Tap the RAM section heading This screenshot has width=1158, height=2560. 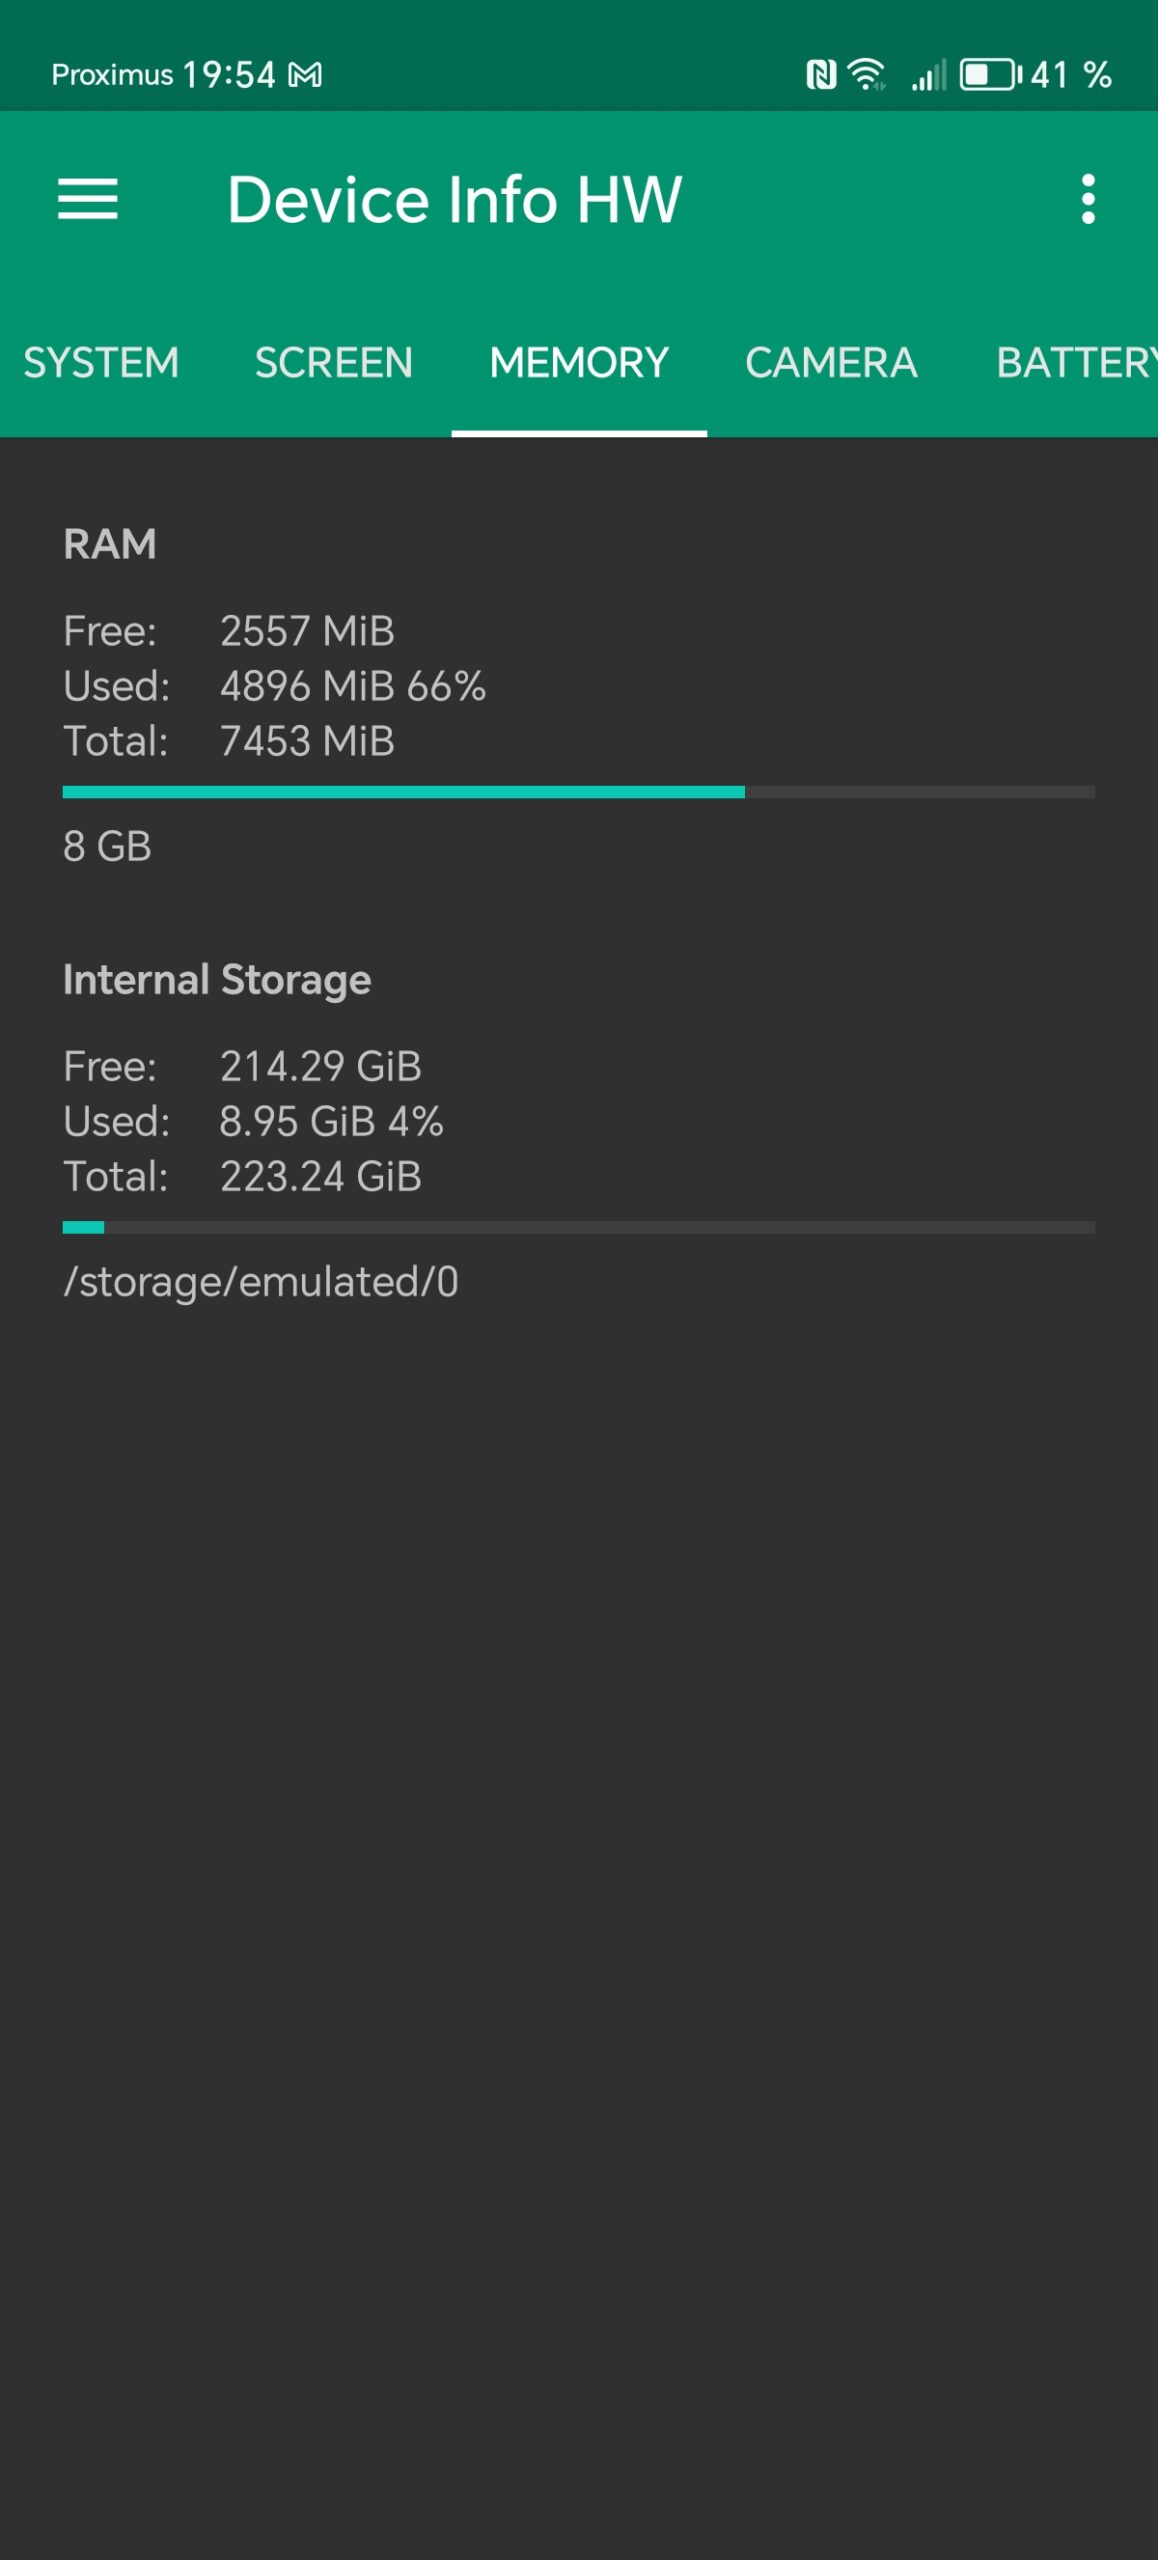pyautogui.click(x=110, y=544)
